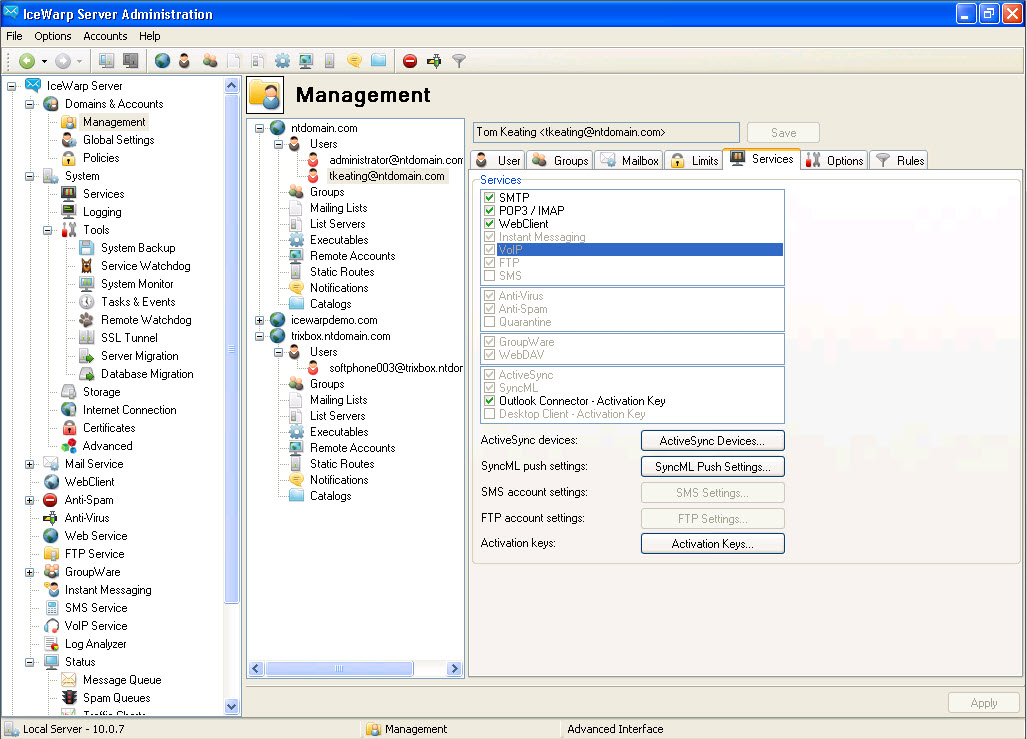Switch to the Limits tab

pos(694,160)
